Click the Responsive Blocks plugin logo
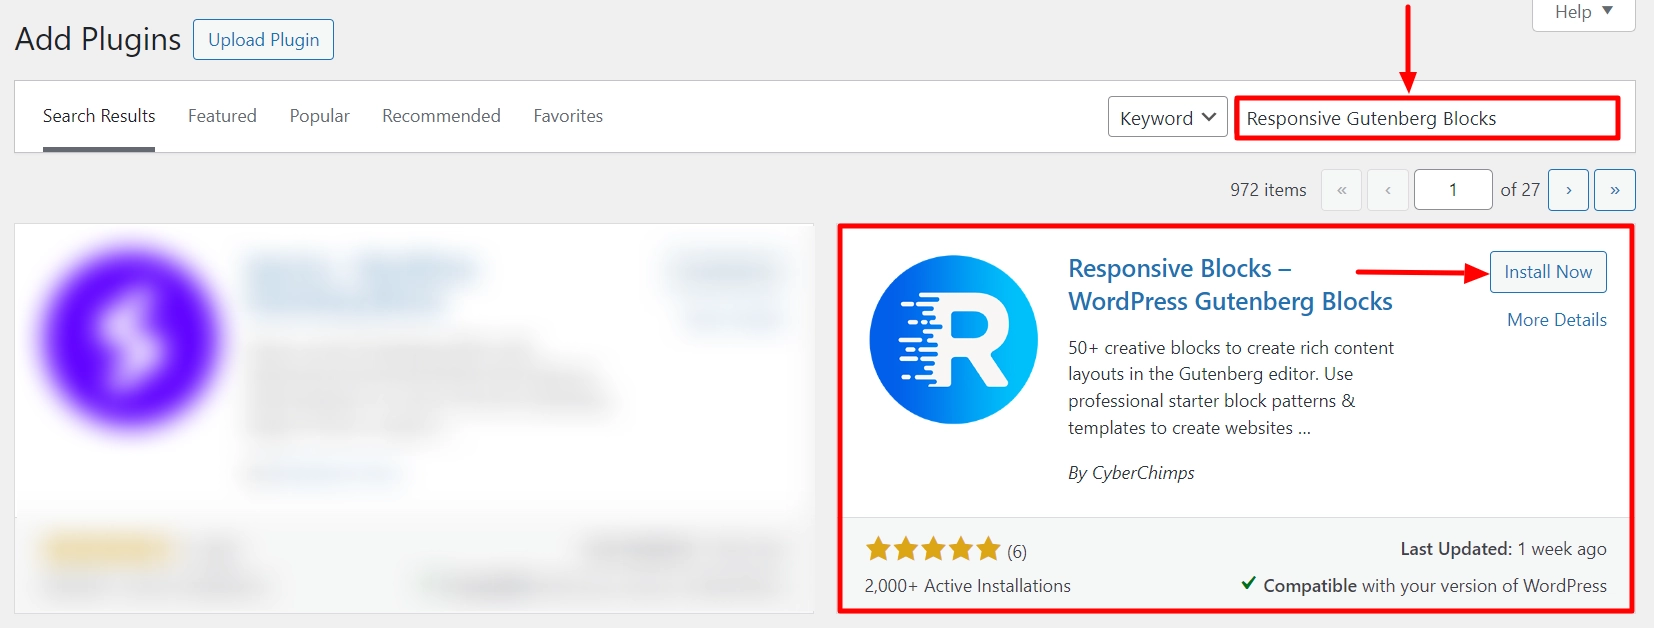 [x=954, y=340]
